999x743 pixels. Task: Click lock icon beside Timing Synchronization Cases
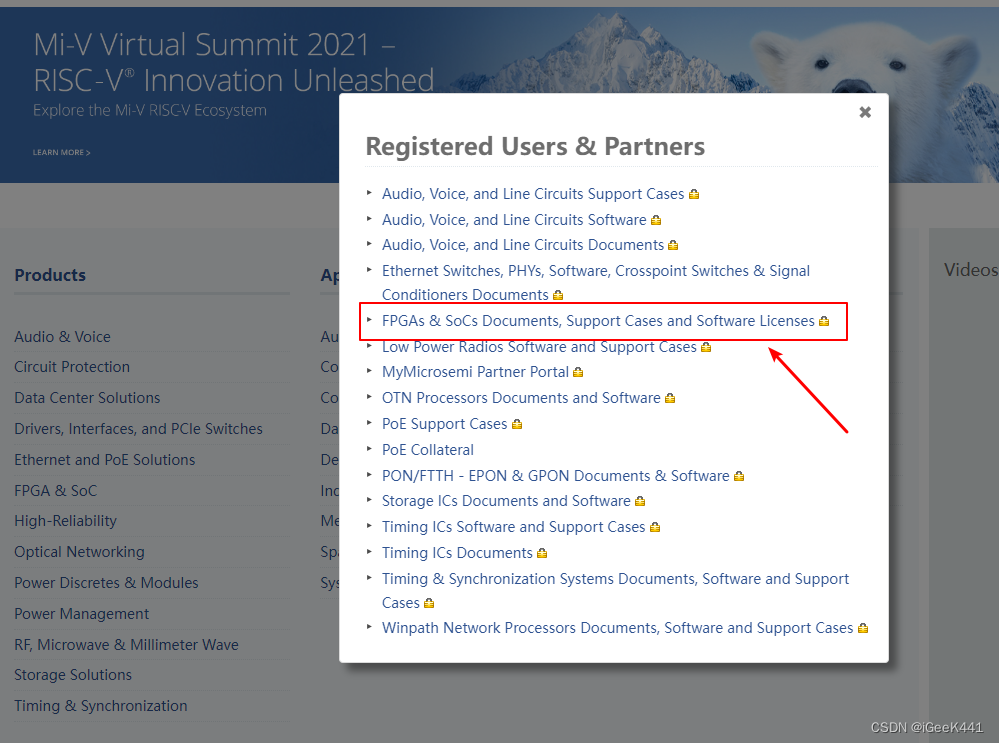coord(429,603)
